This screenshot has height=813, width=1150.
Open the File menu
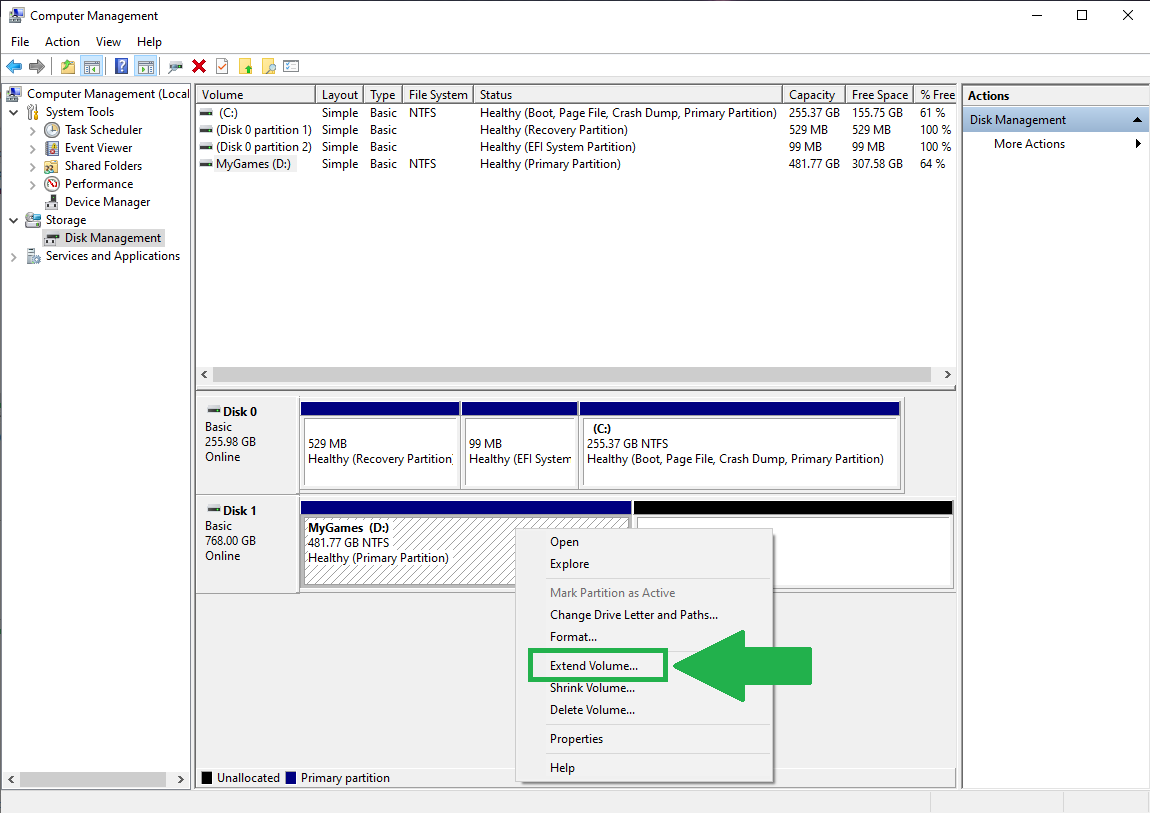[20, 42]
